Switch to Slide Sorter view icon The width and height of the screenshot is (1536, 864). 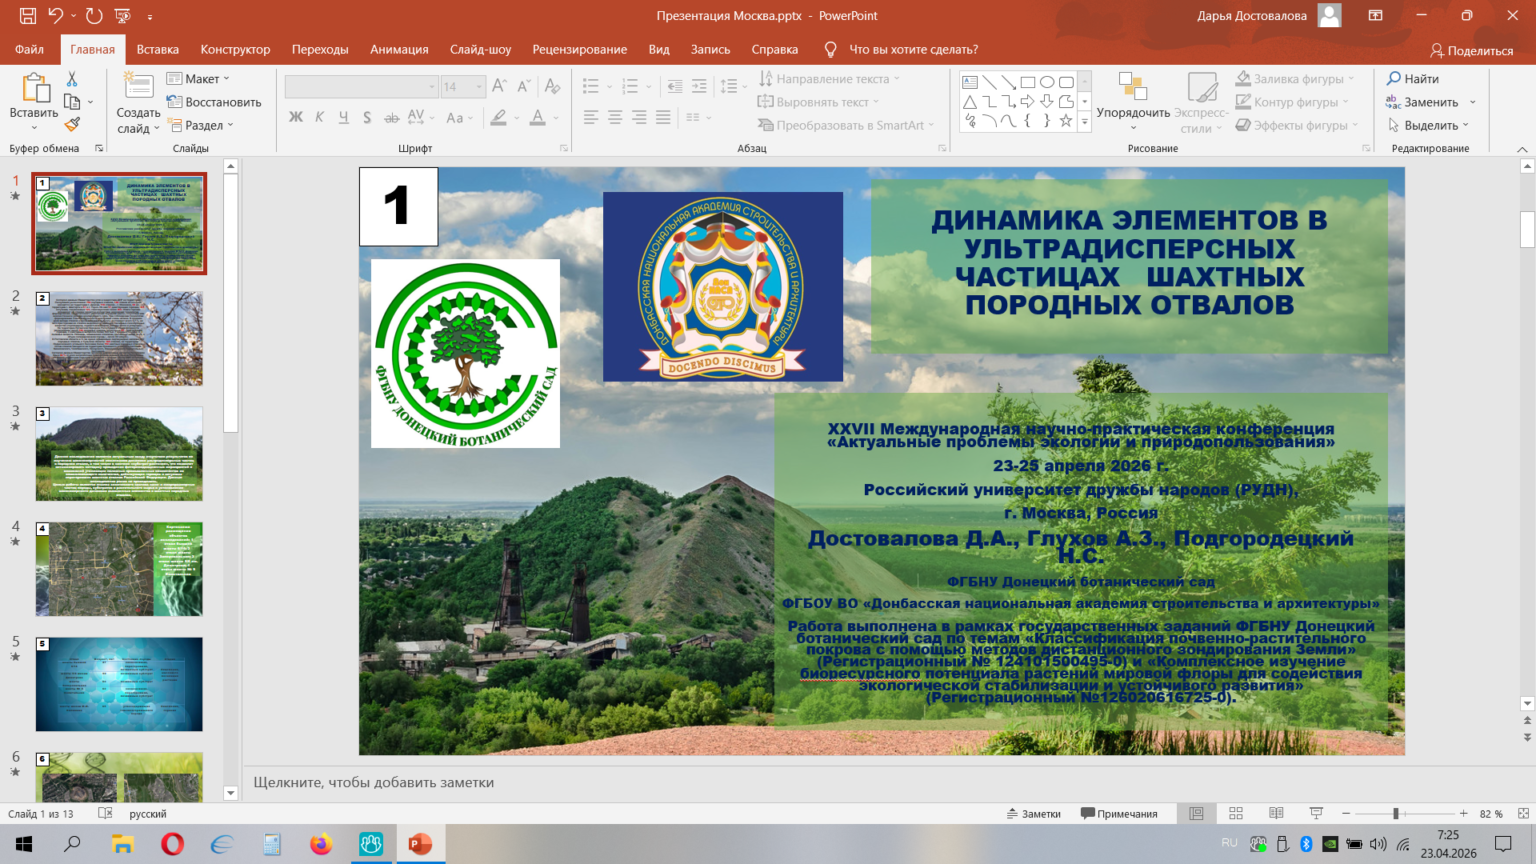pos(1236,814)
